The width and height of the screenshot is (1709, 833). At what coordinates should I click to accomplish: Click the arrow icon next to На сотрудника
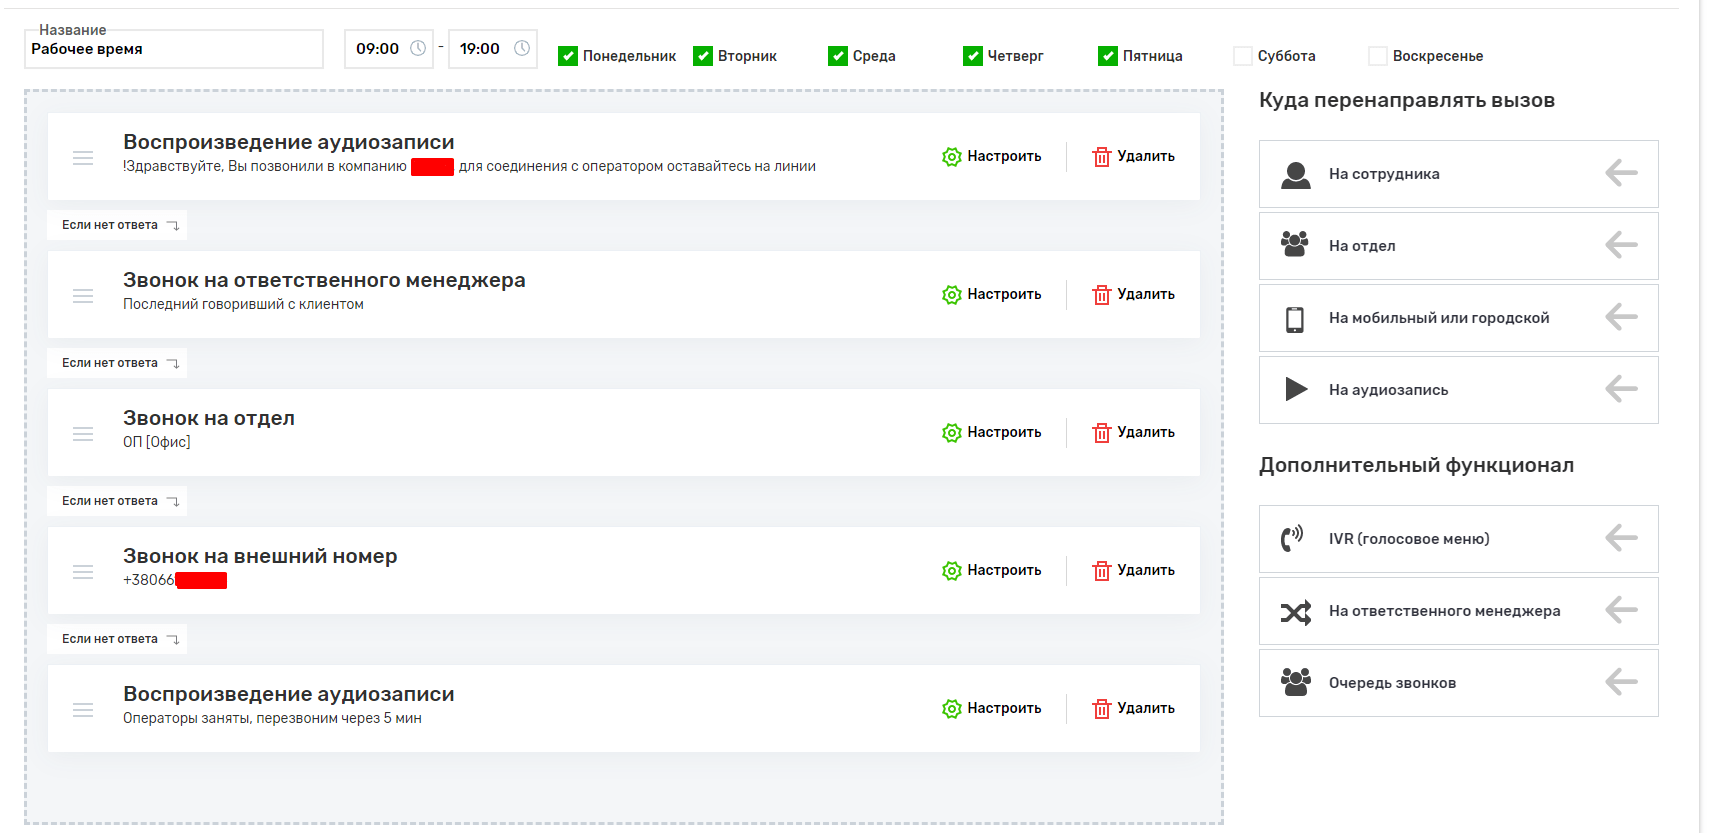coord(1620,174)
